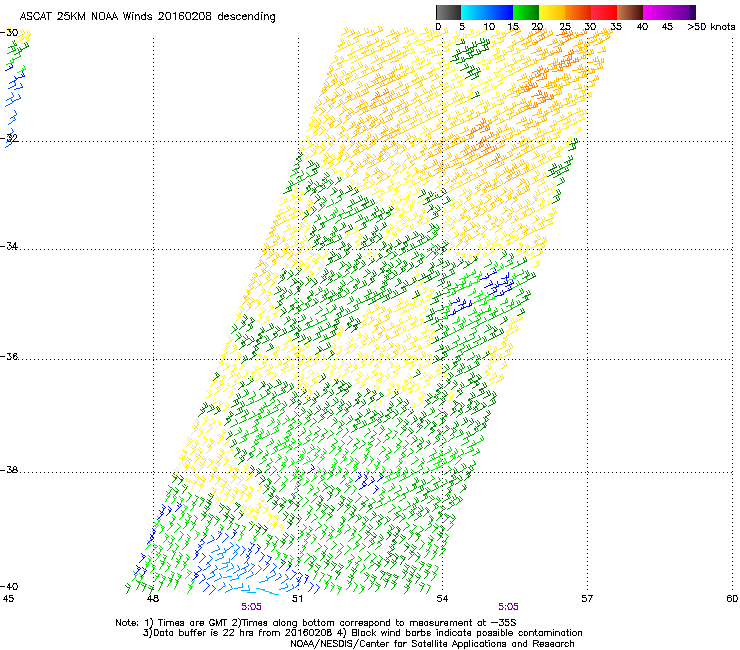Select the green 15-20 knots color segment
740x650 pixels.
(x=526, y=12)
